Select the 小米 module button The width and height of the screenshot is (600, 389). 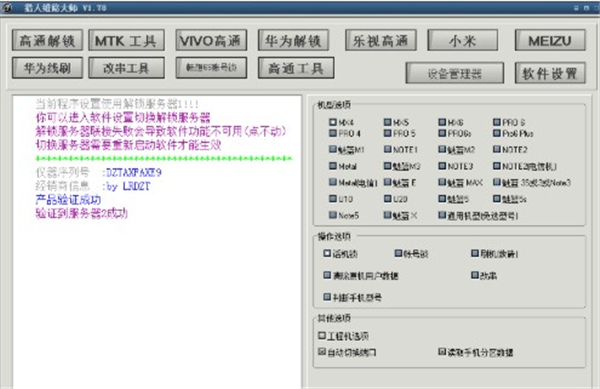pos(463,41)
